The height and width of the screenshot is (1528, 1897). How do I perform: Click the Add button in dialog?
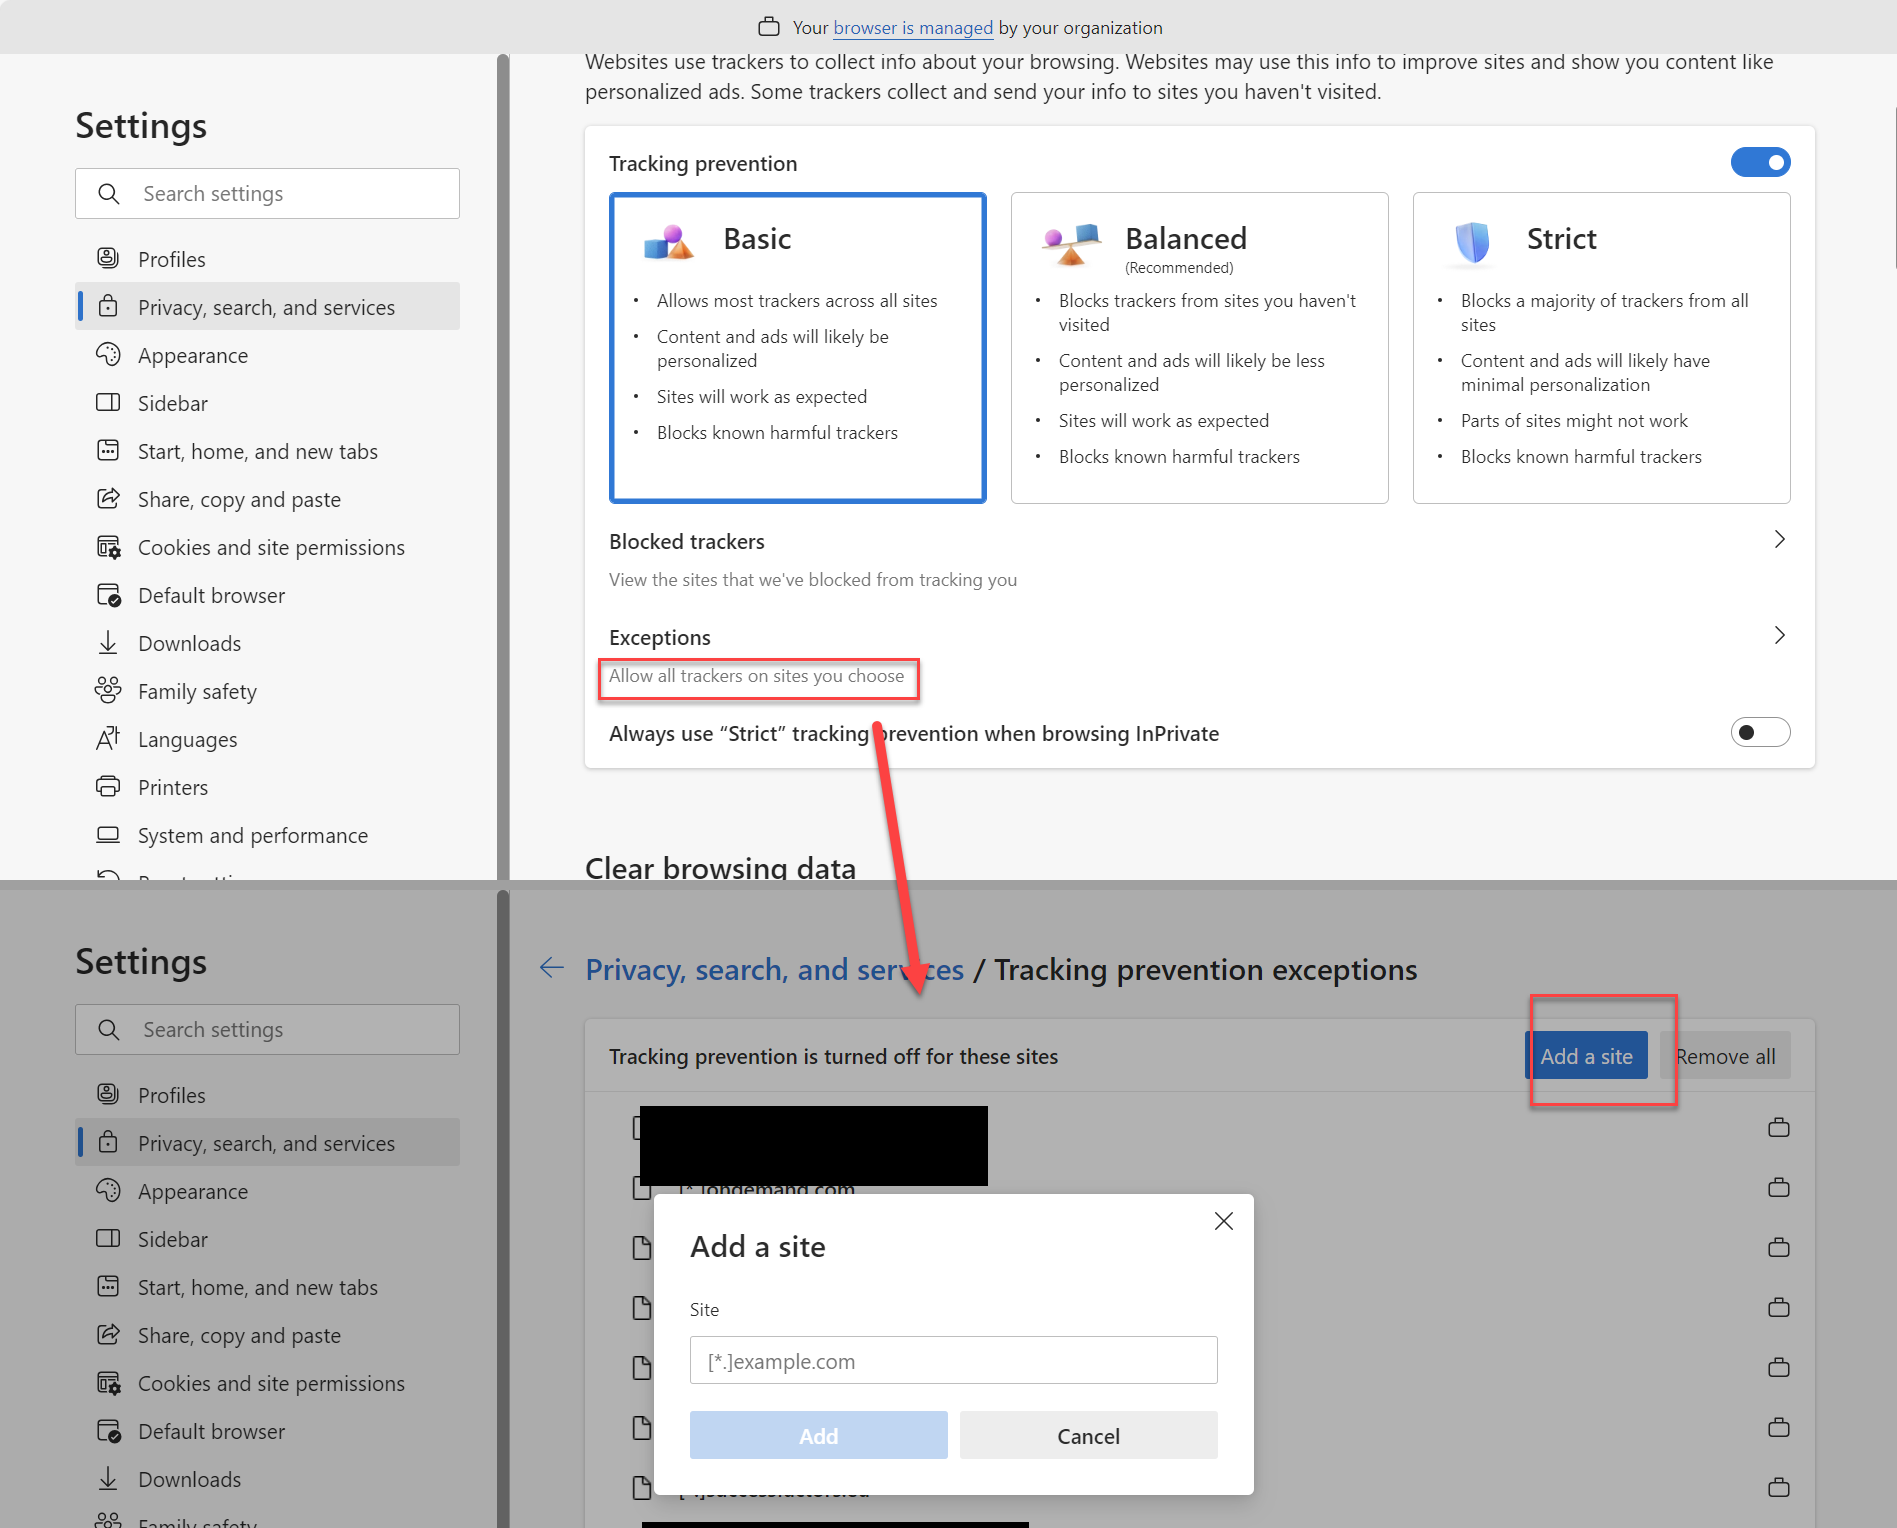(x=818, y=1435)
